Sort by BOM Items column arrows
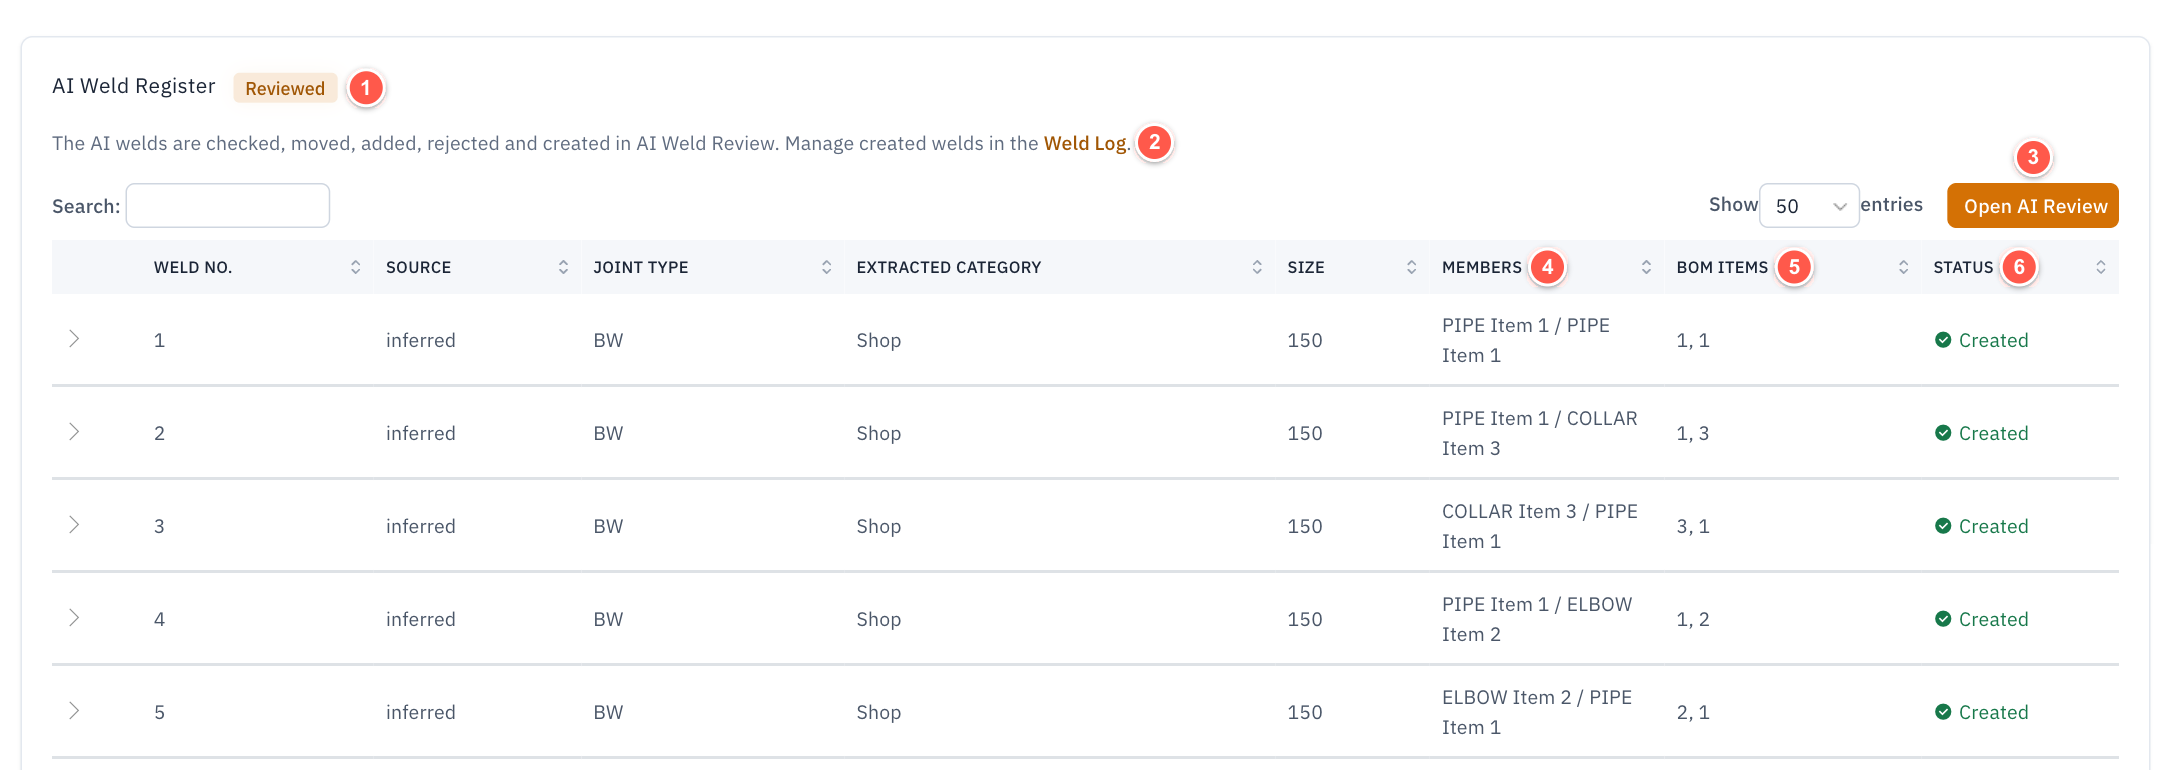The height and width of the screenshot is (770, 2172). pos(1903,267)
